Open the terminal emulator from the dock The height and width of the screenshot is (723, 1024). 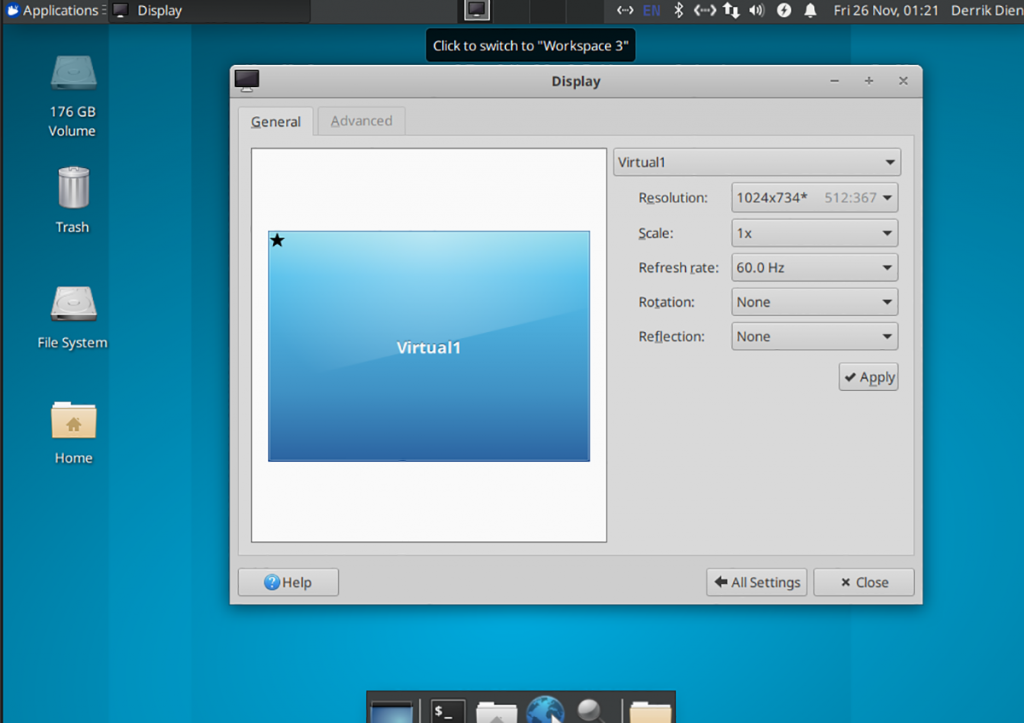(446, 710)
